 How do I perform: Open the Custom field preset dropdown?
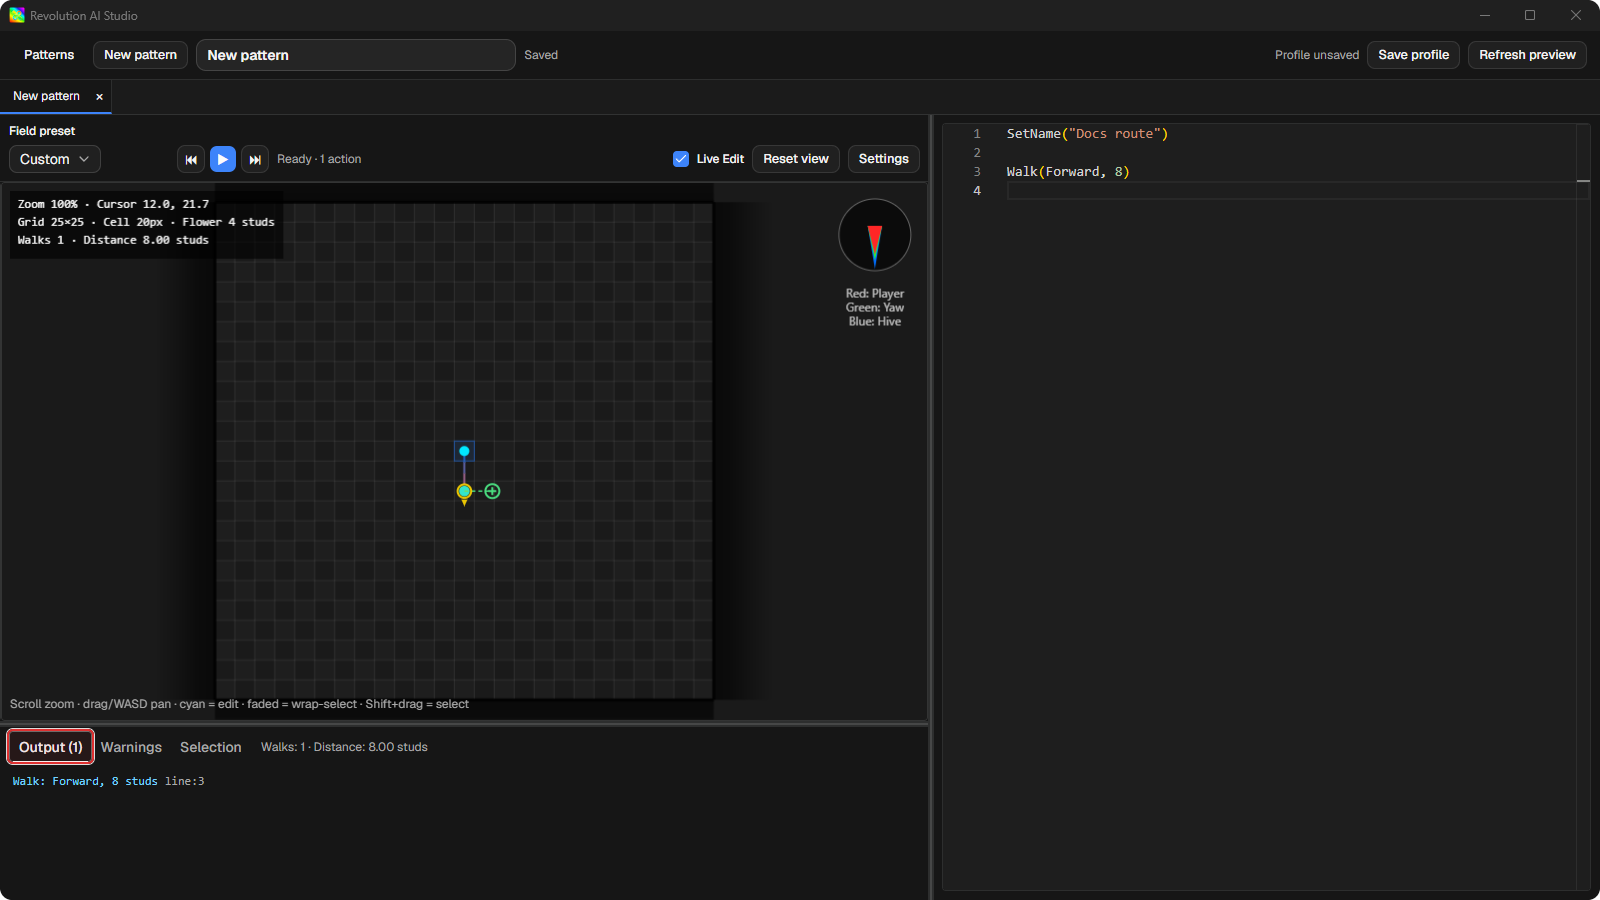click(x=55, y=159)
